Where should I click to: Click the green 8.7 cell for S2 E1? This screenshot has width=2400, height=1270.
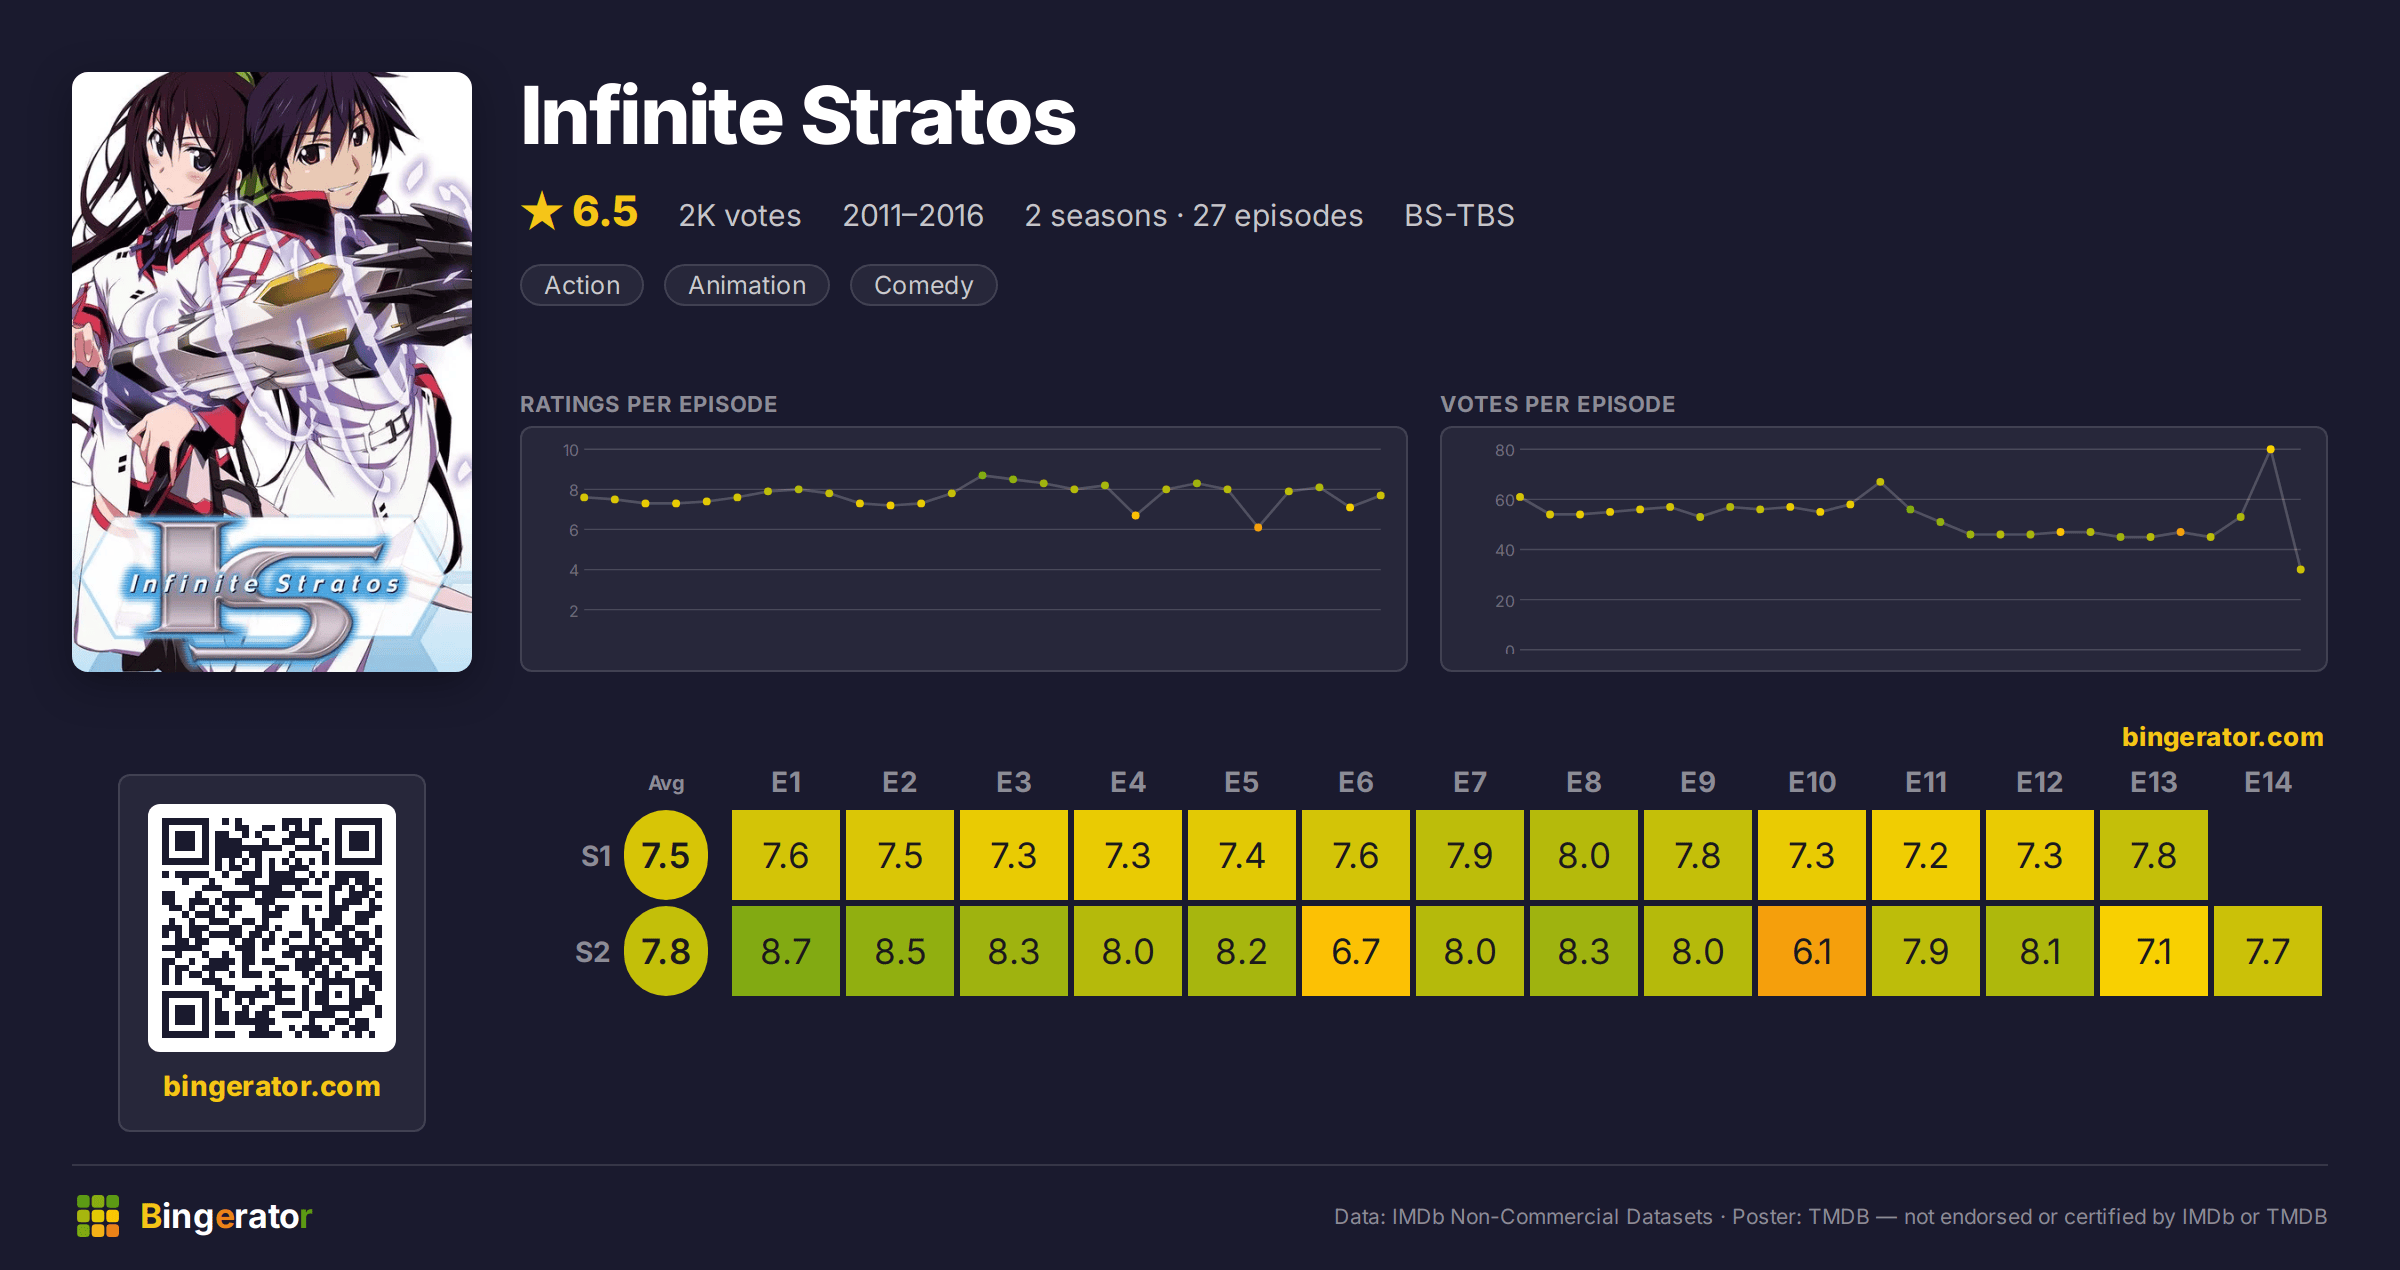click(x=786, y=951)
